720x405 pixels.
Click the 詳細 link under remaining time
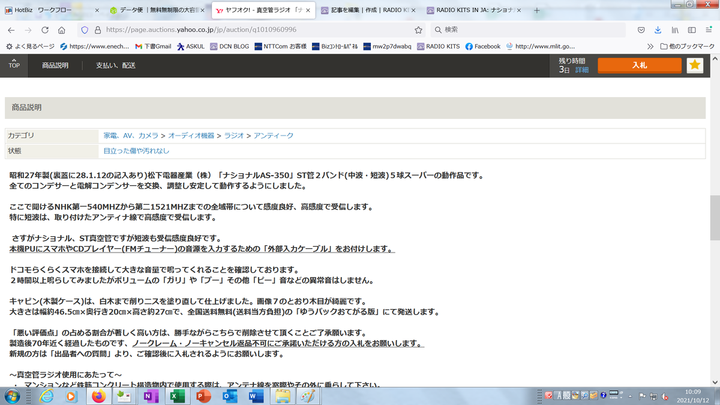[581, 71]
